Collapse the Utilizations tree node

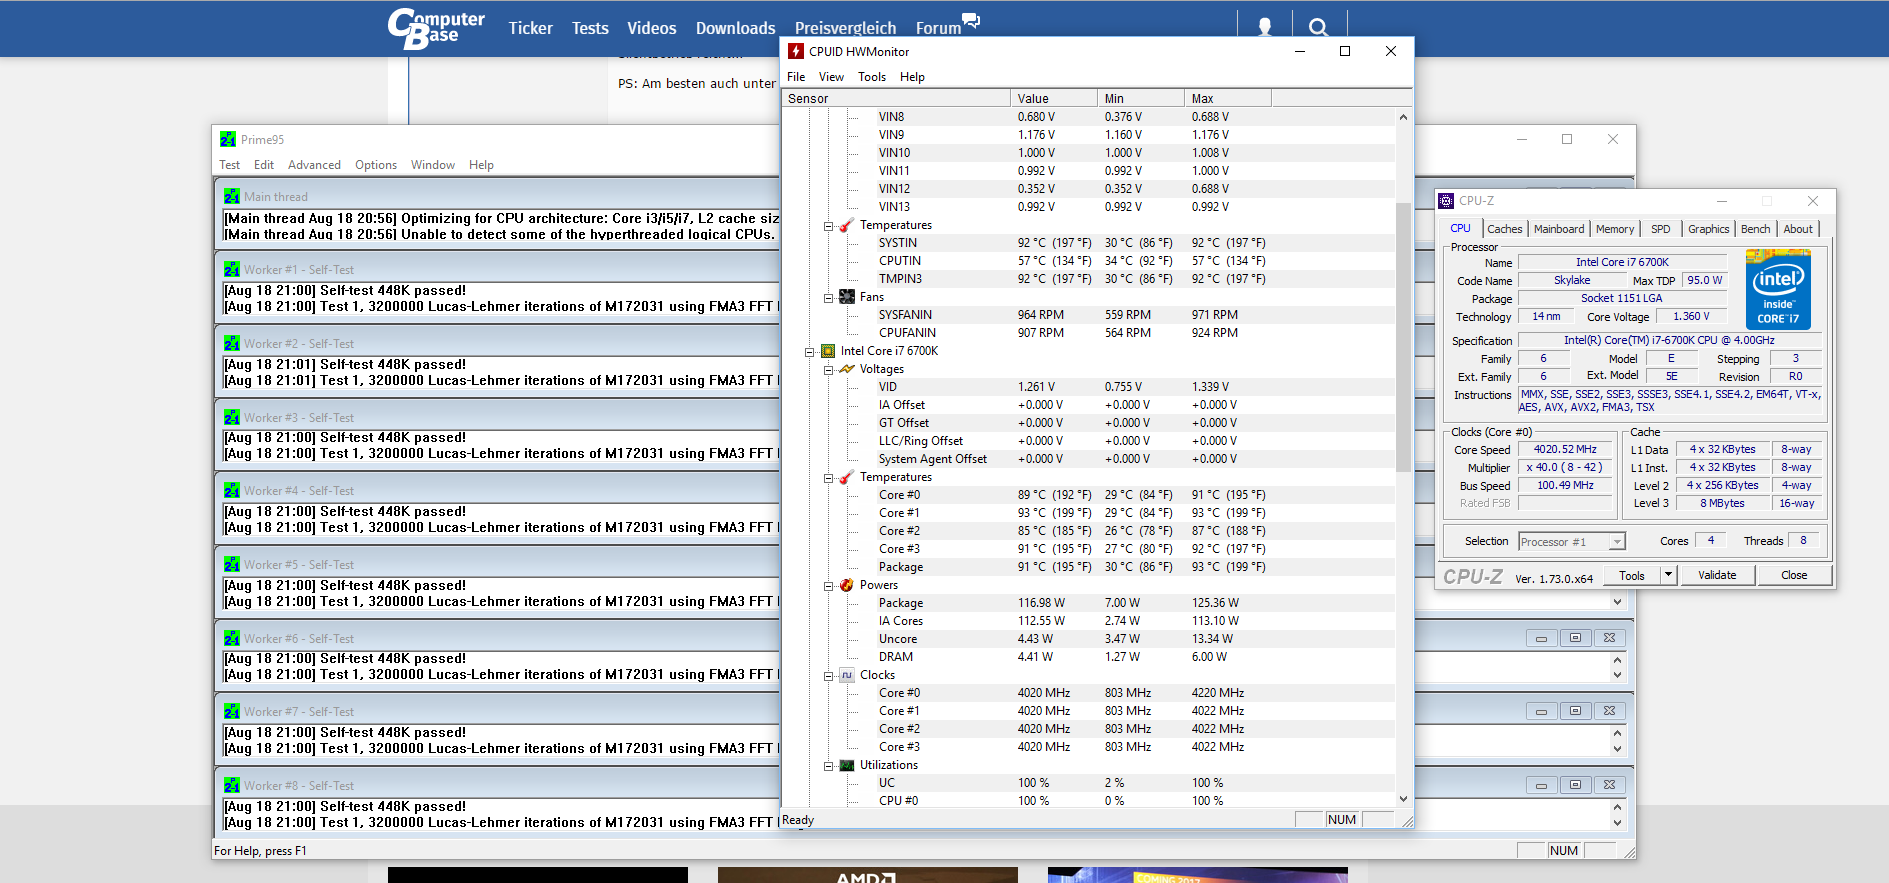829,766
